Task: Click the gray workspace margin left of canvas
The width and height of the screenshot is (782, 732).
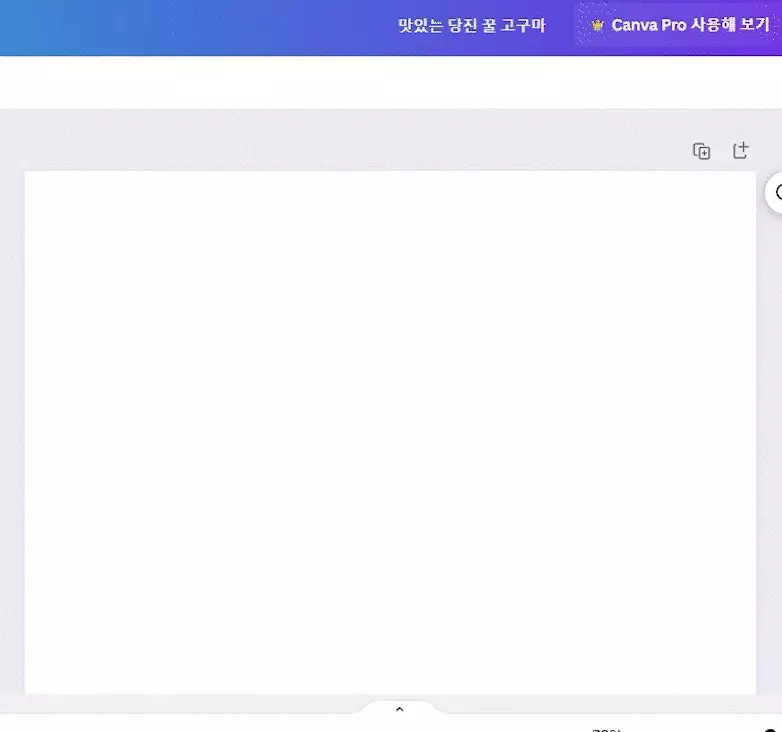Action: tap(11, 430)
